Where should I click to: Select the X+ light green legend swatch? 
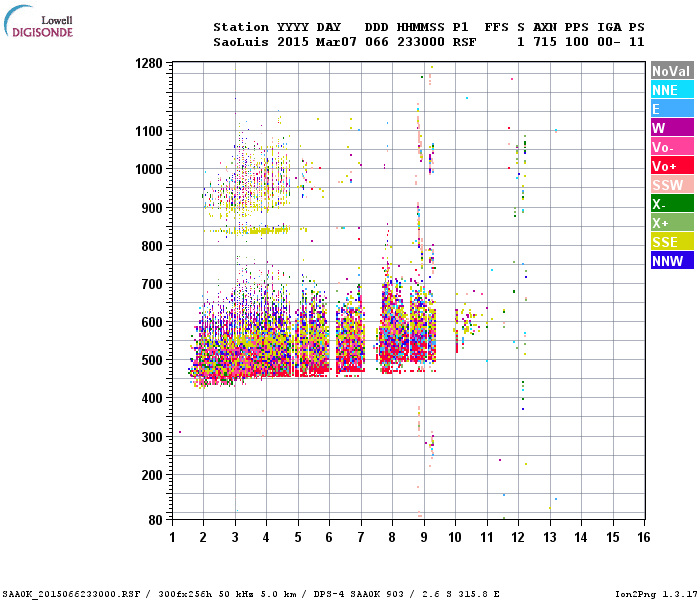pos(672,222)
